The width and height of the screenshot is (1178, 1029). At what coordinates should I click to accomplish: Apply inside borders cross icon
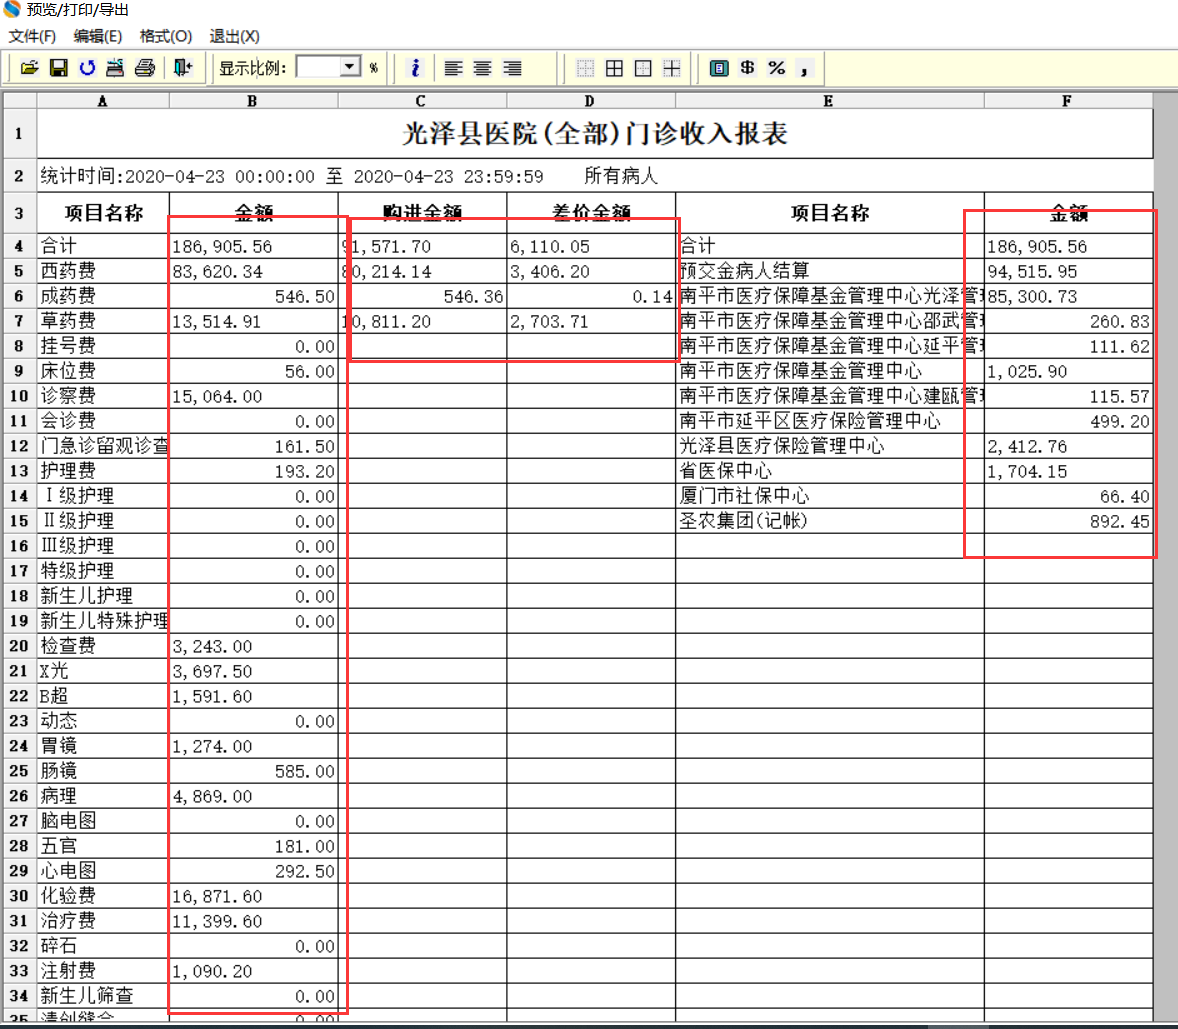point(672,68)
